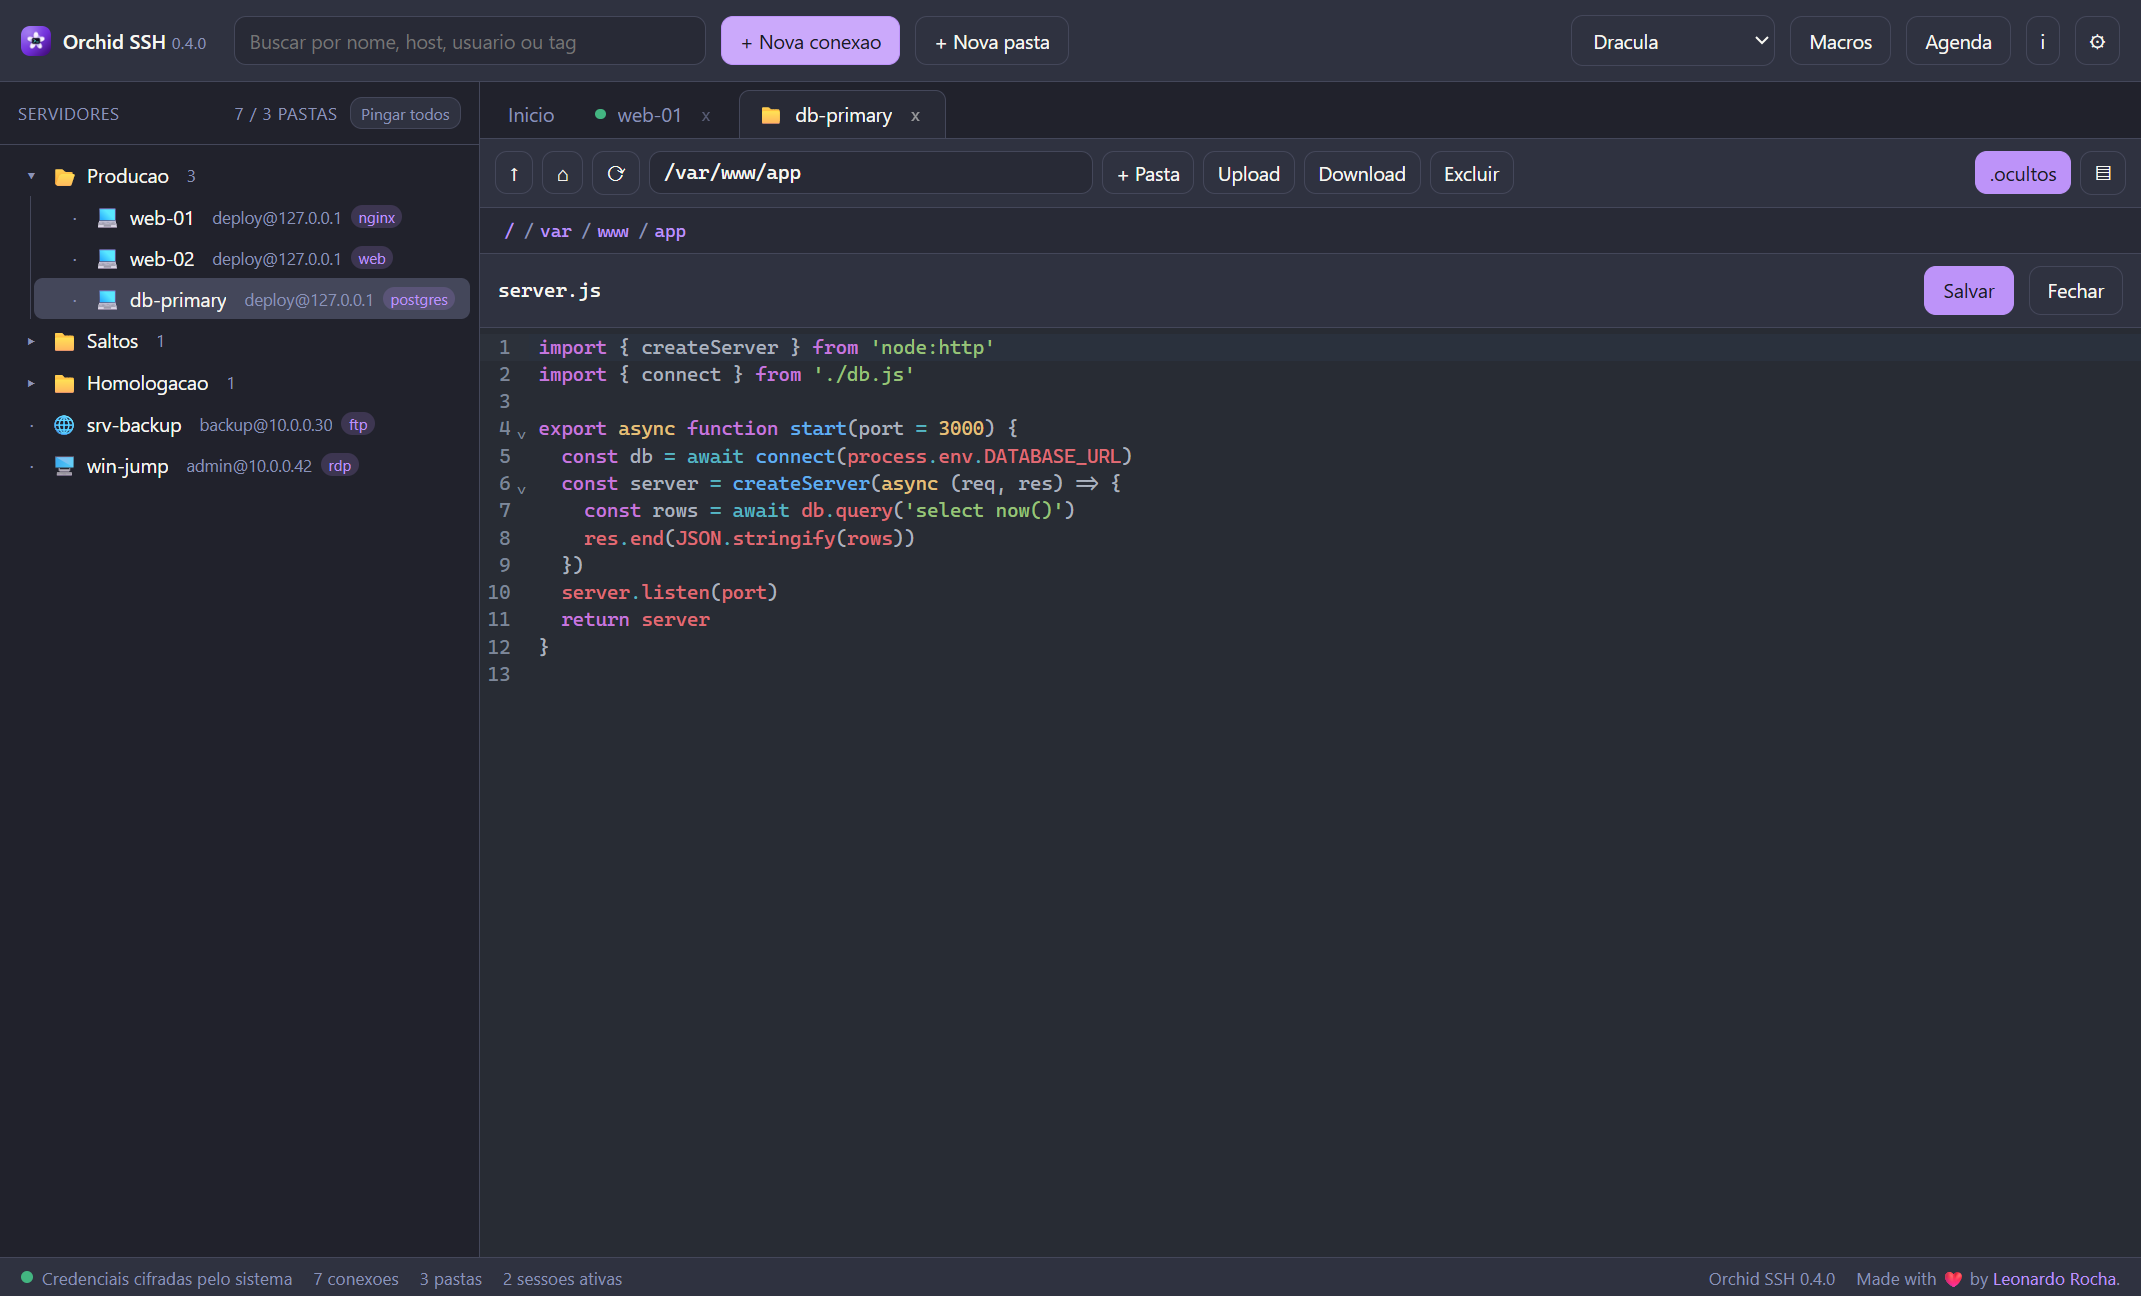
Task: Click the Download button
Action: click(1361, 173)
